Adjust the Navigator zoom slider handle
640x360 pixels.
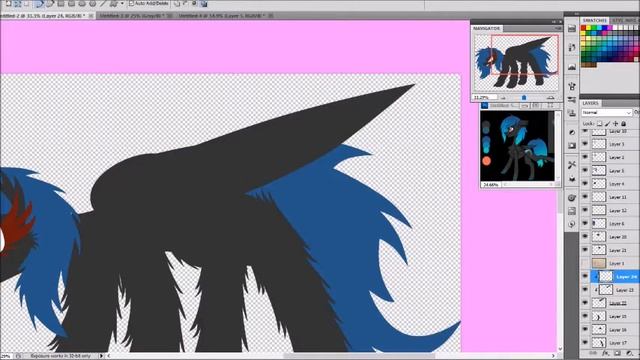tap(524, 98)
